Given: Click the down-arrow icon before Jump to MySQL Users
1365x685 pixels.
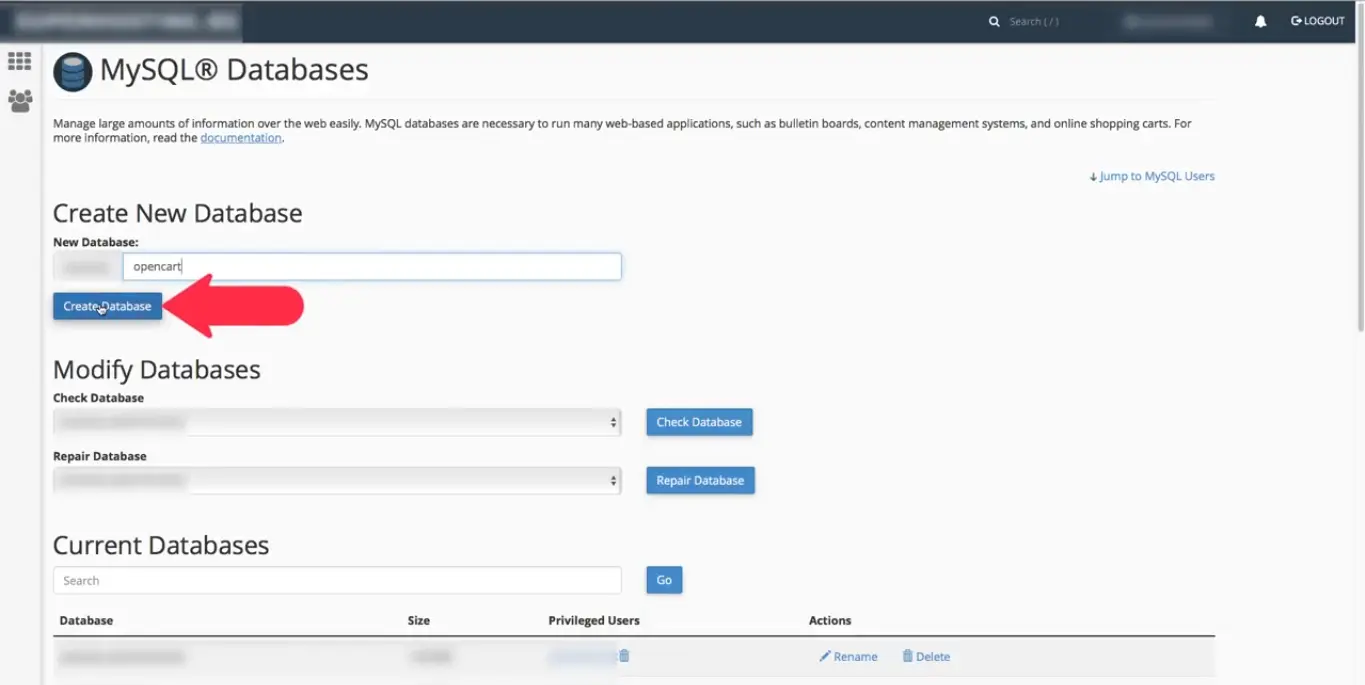Looking at the screenshot, I should pyautogui.click(x=1092, y=176).
